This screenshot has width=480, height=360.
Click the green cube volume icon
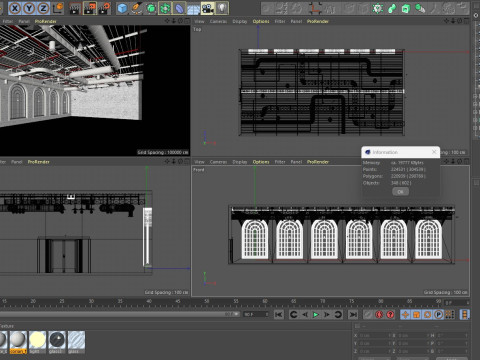(x=406, y=8)
